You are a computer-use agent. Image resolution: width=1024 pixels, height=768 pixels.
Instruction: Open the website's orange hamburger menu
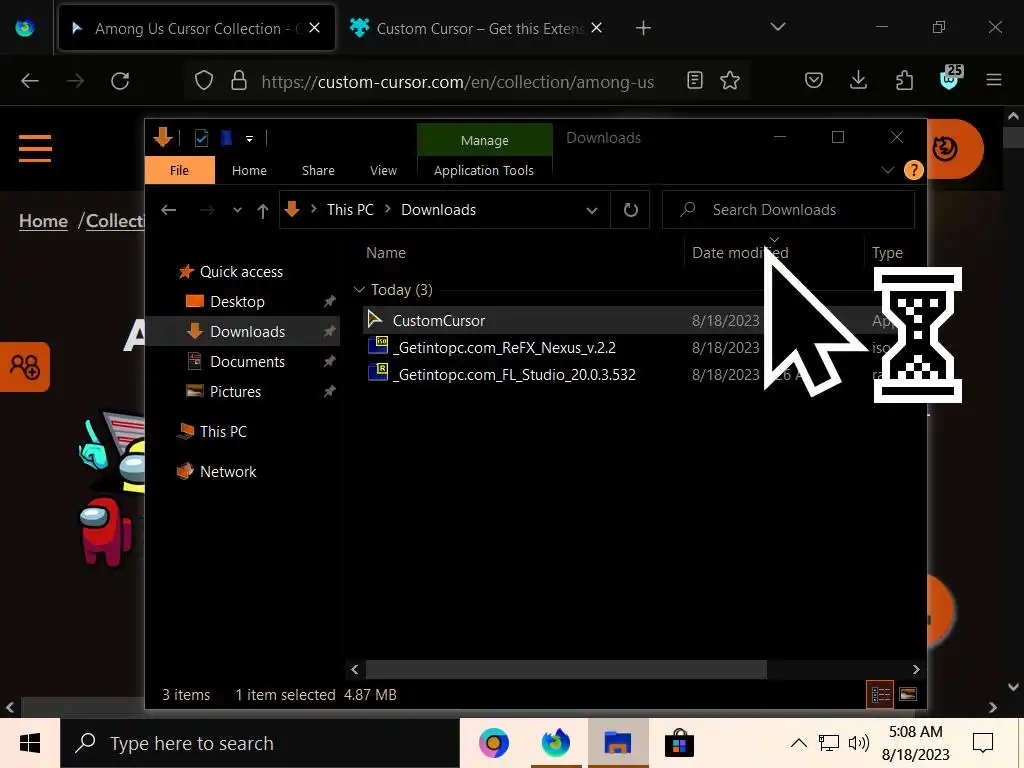pos(35,148)
